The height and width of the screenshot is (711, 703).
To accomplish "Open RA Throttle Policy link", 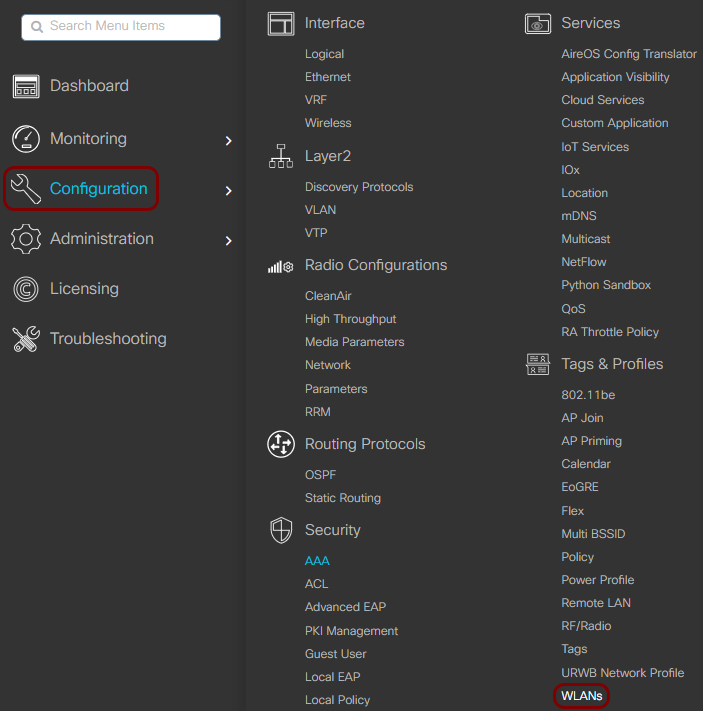I will pyautogui.click(x=610, y=332).
